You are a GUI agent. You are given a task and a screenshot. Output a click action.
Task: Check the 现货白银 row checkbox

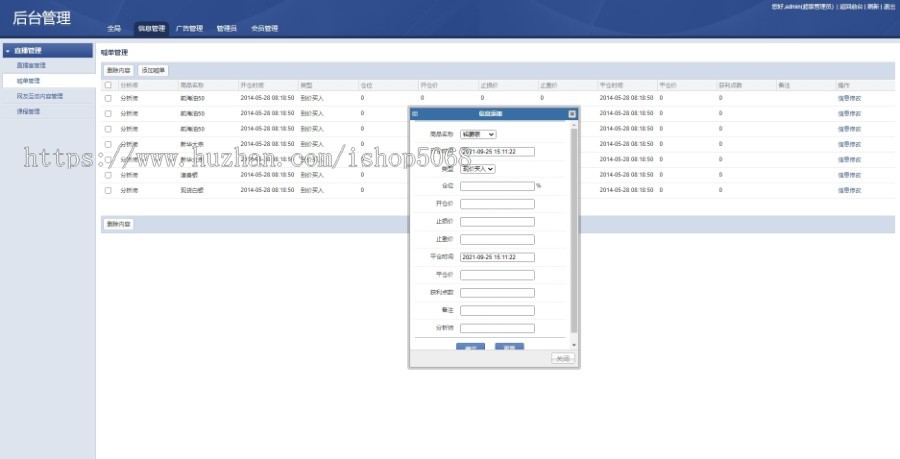pos(108,190)
